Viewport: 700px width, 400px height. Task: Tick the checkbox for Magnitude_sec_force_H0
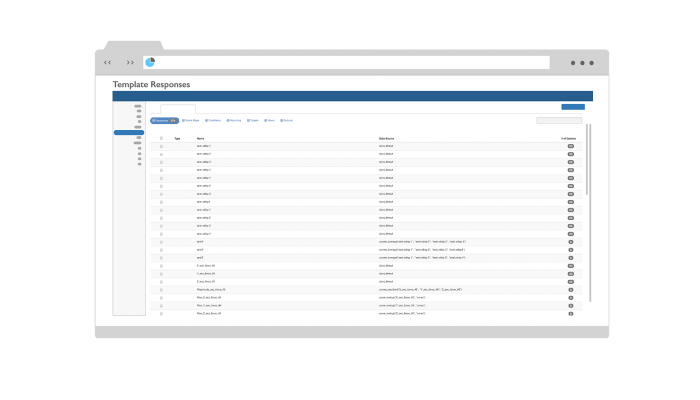(161, 290)
